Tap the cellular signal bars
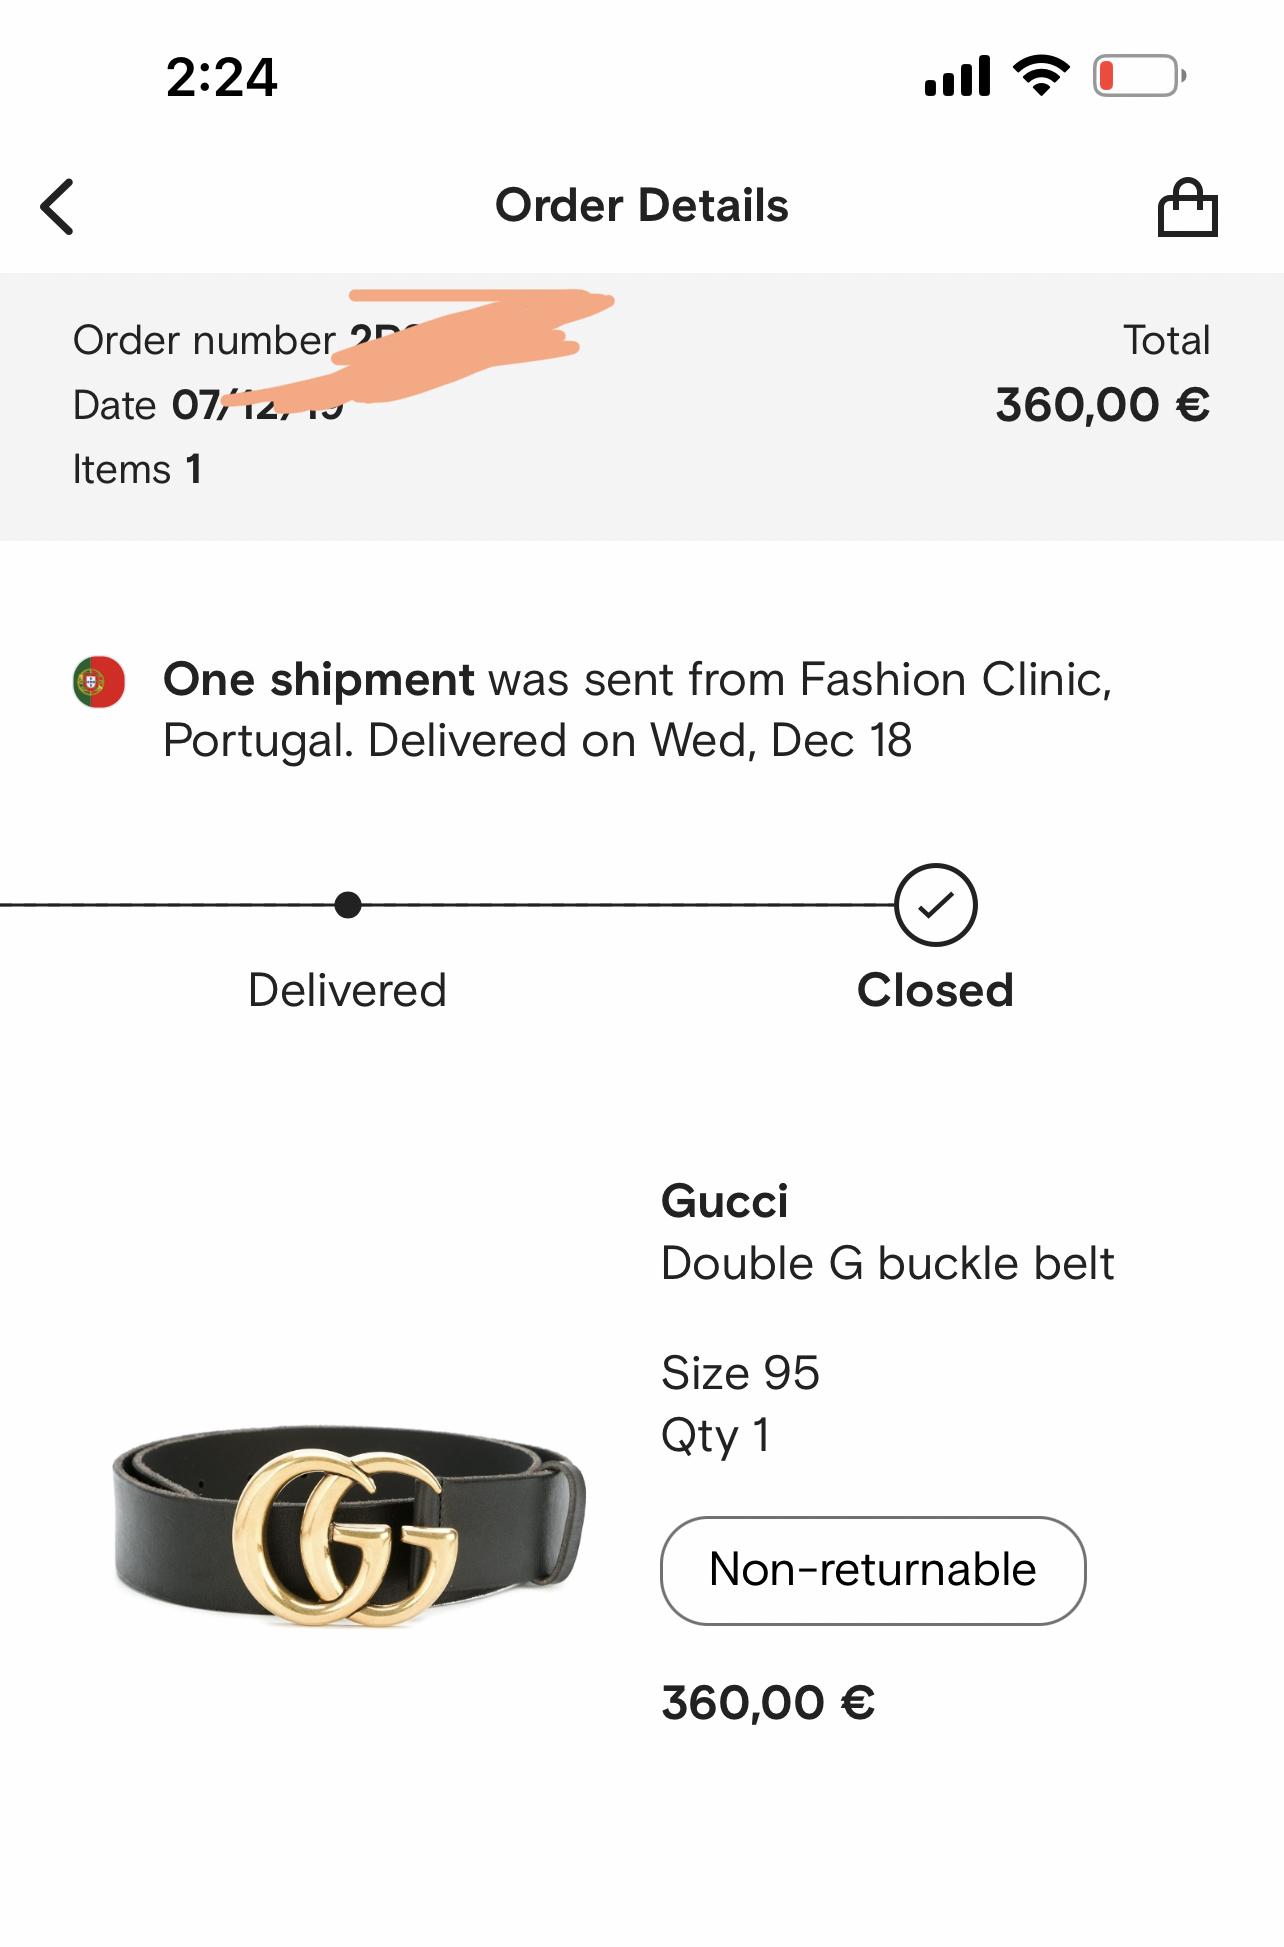Image resolution: width=1284 pixels, height=1947 pixels. 957,76
